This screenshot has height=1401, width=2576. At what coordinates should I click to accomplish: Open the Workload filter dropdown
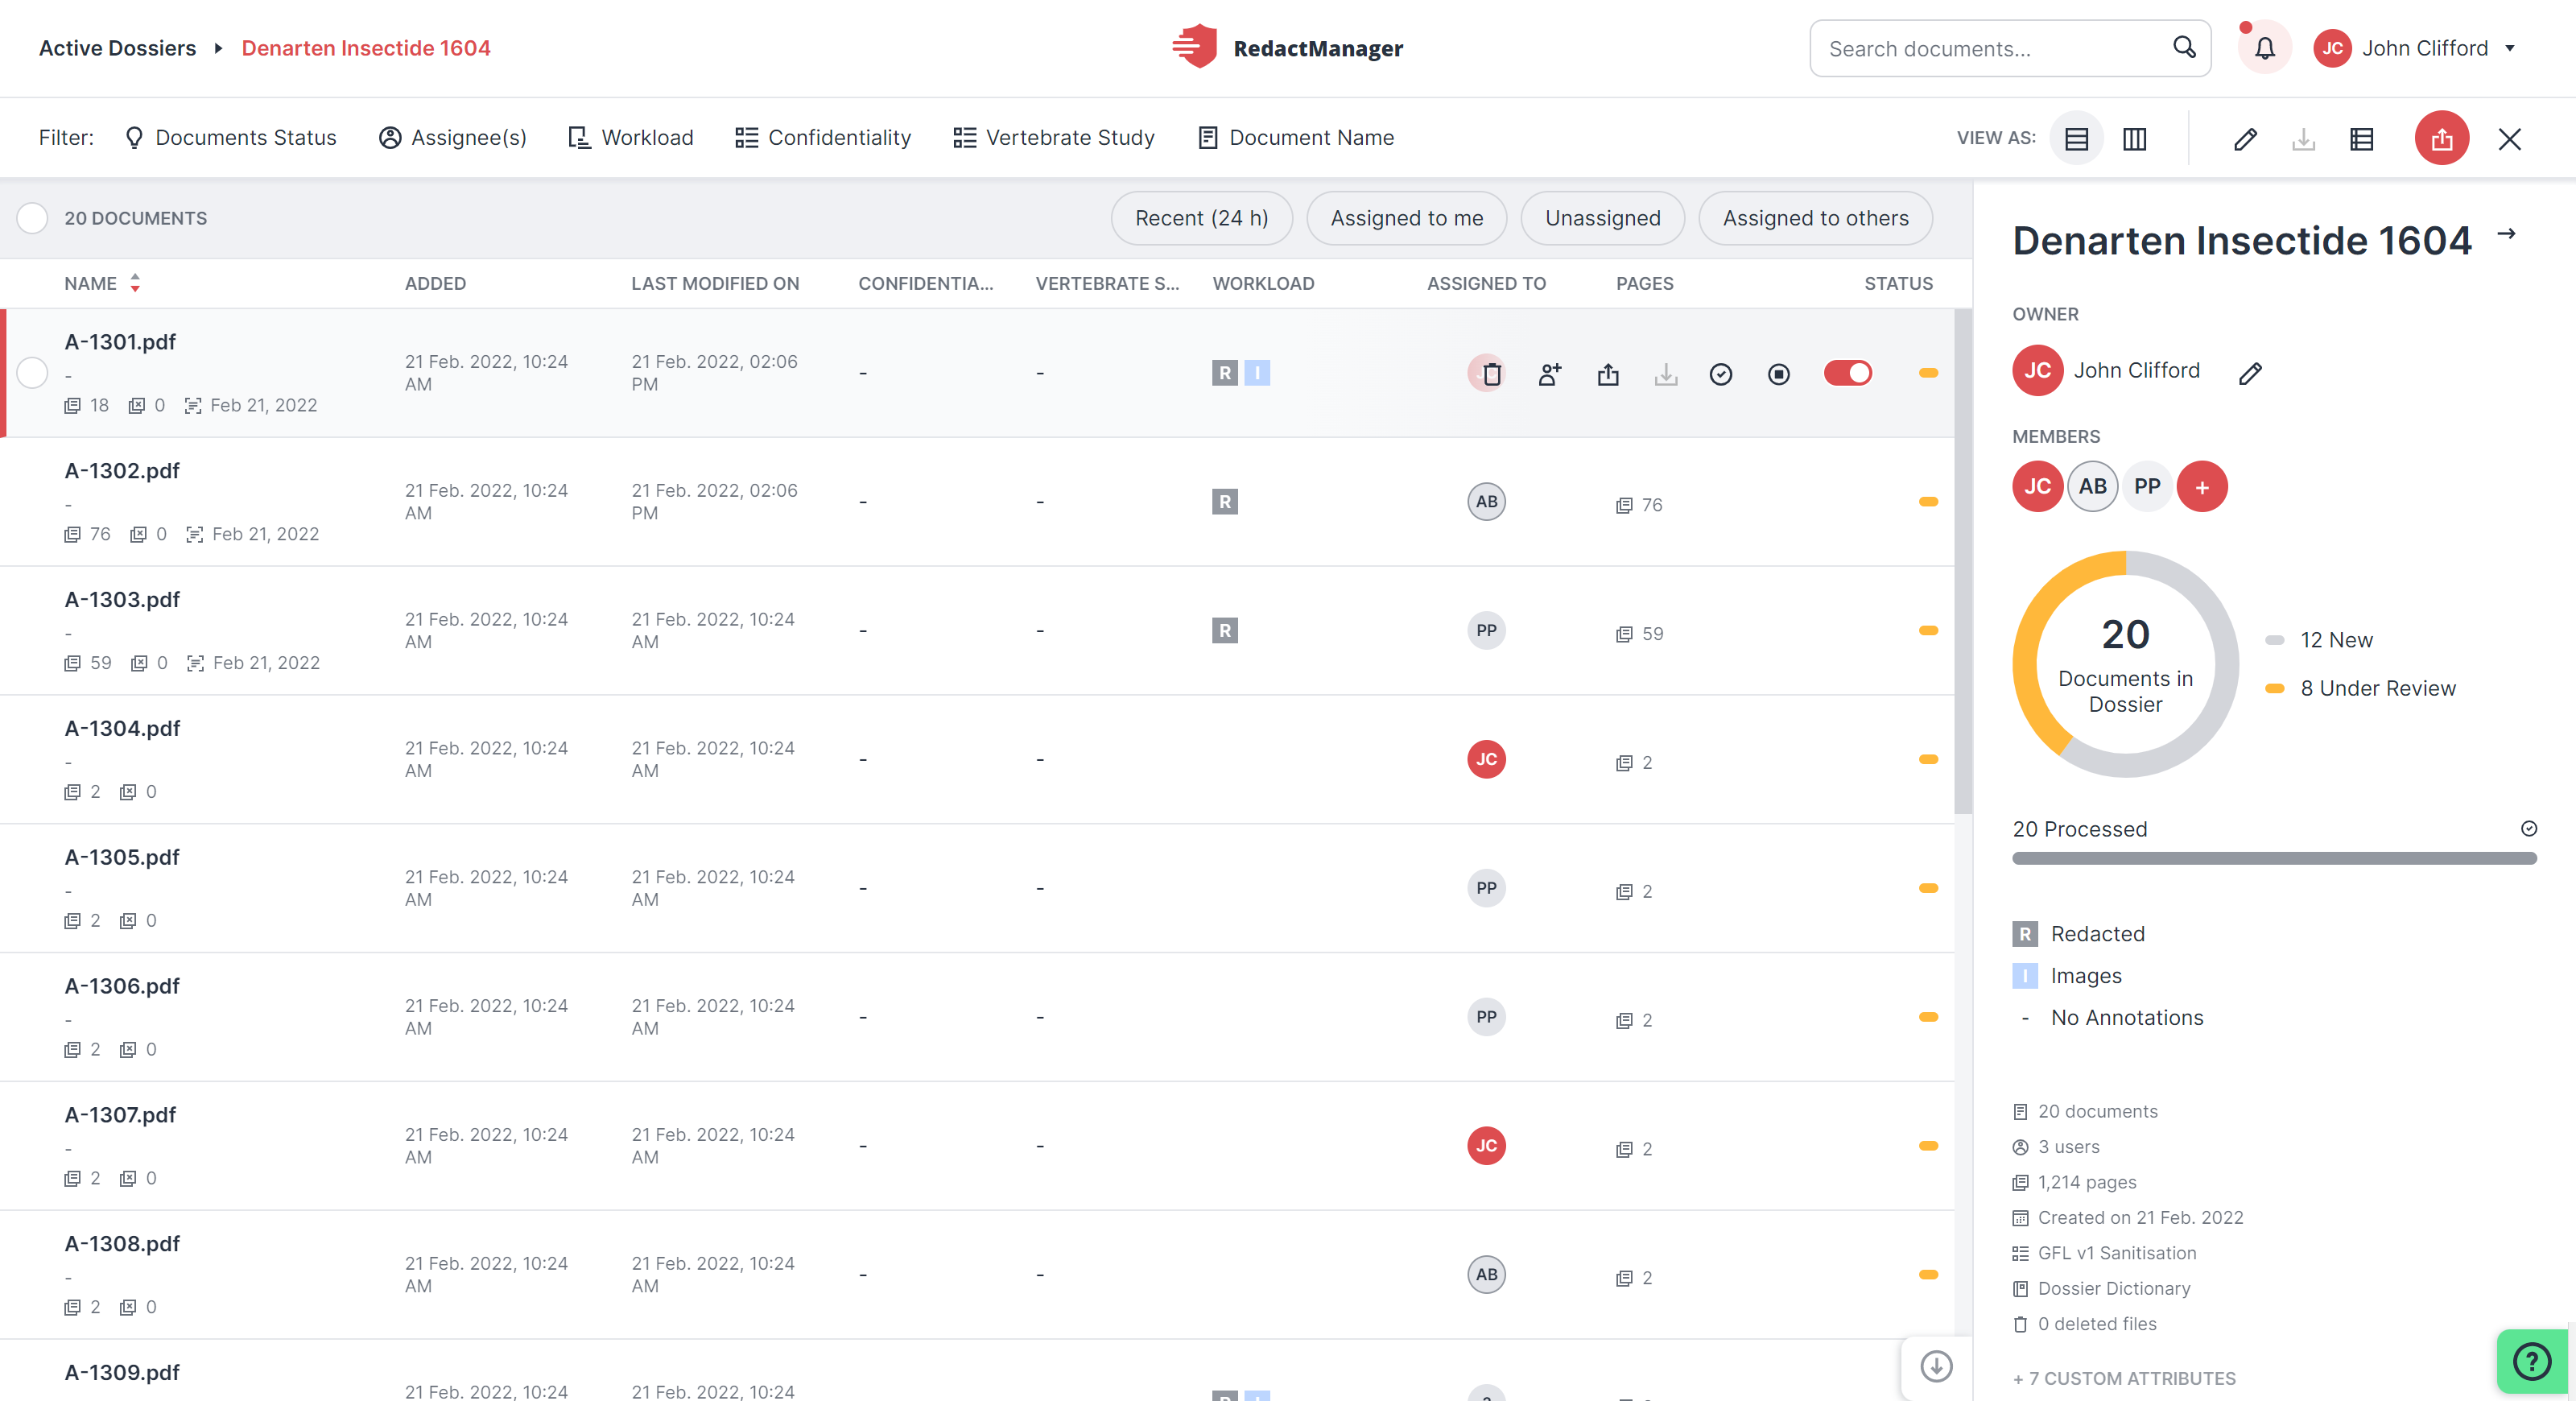click(x=630, y=138)
